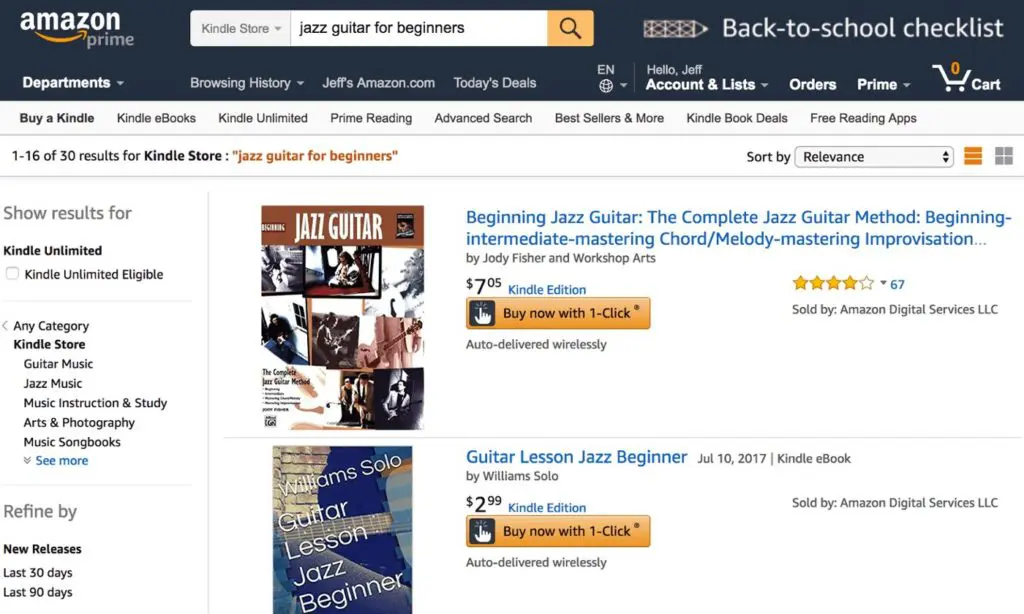Open the Sort by Relevance dropdown
Screen dimensions: 1024x614
click(874, 157)
